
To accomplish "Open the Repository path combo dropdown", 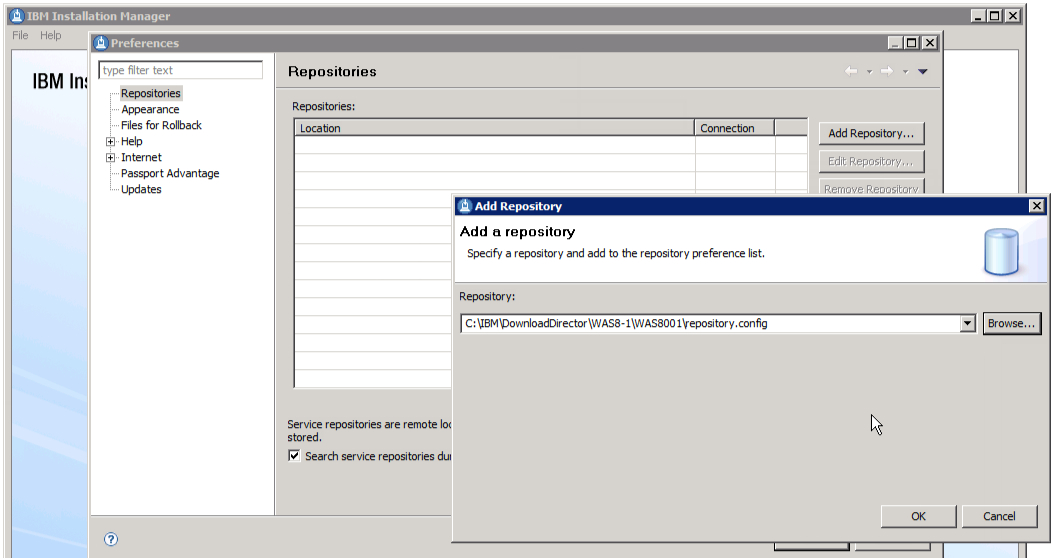I will click(968, 324).
